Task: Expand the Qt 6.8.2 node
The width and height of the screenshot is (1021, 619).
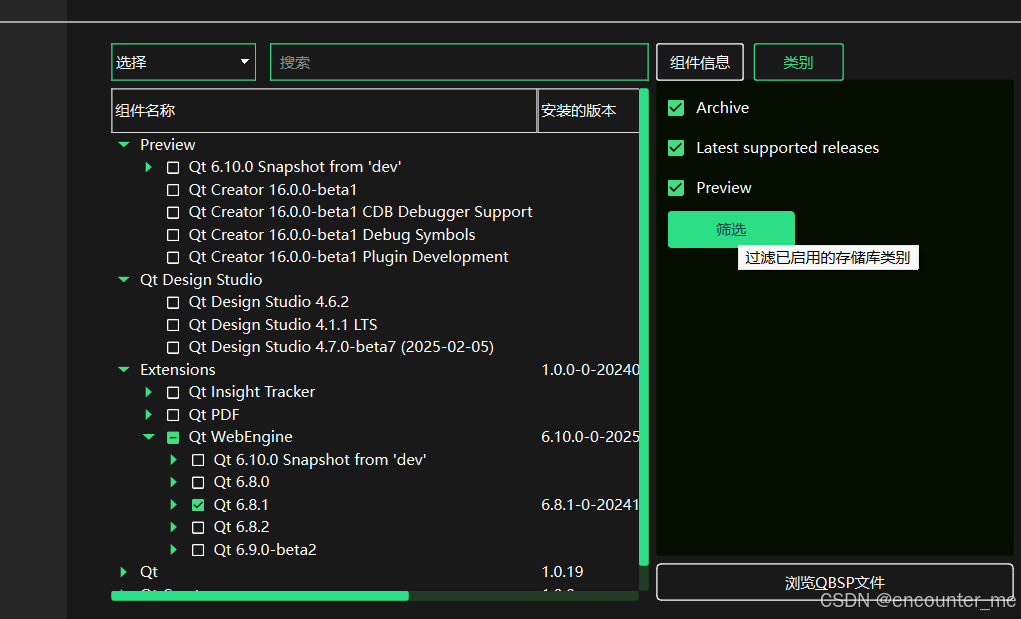Action: click(173, 527)
